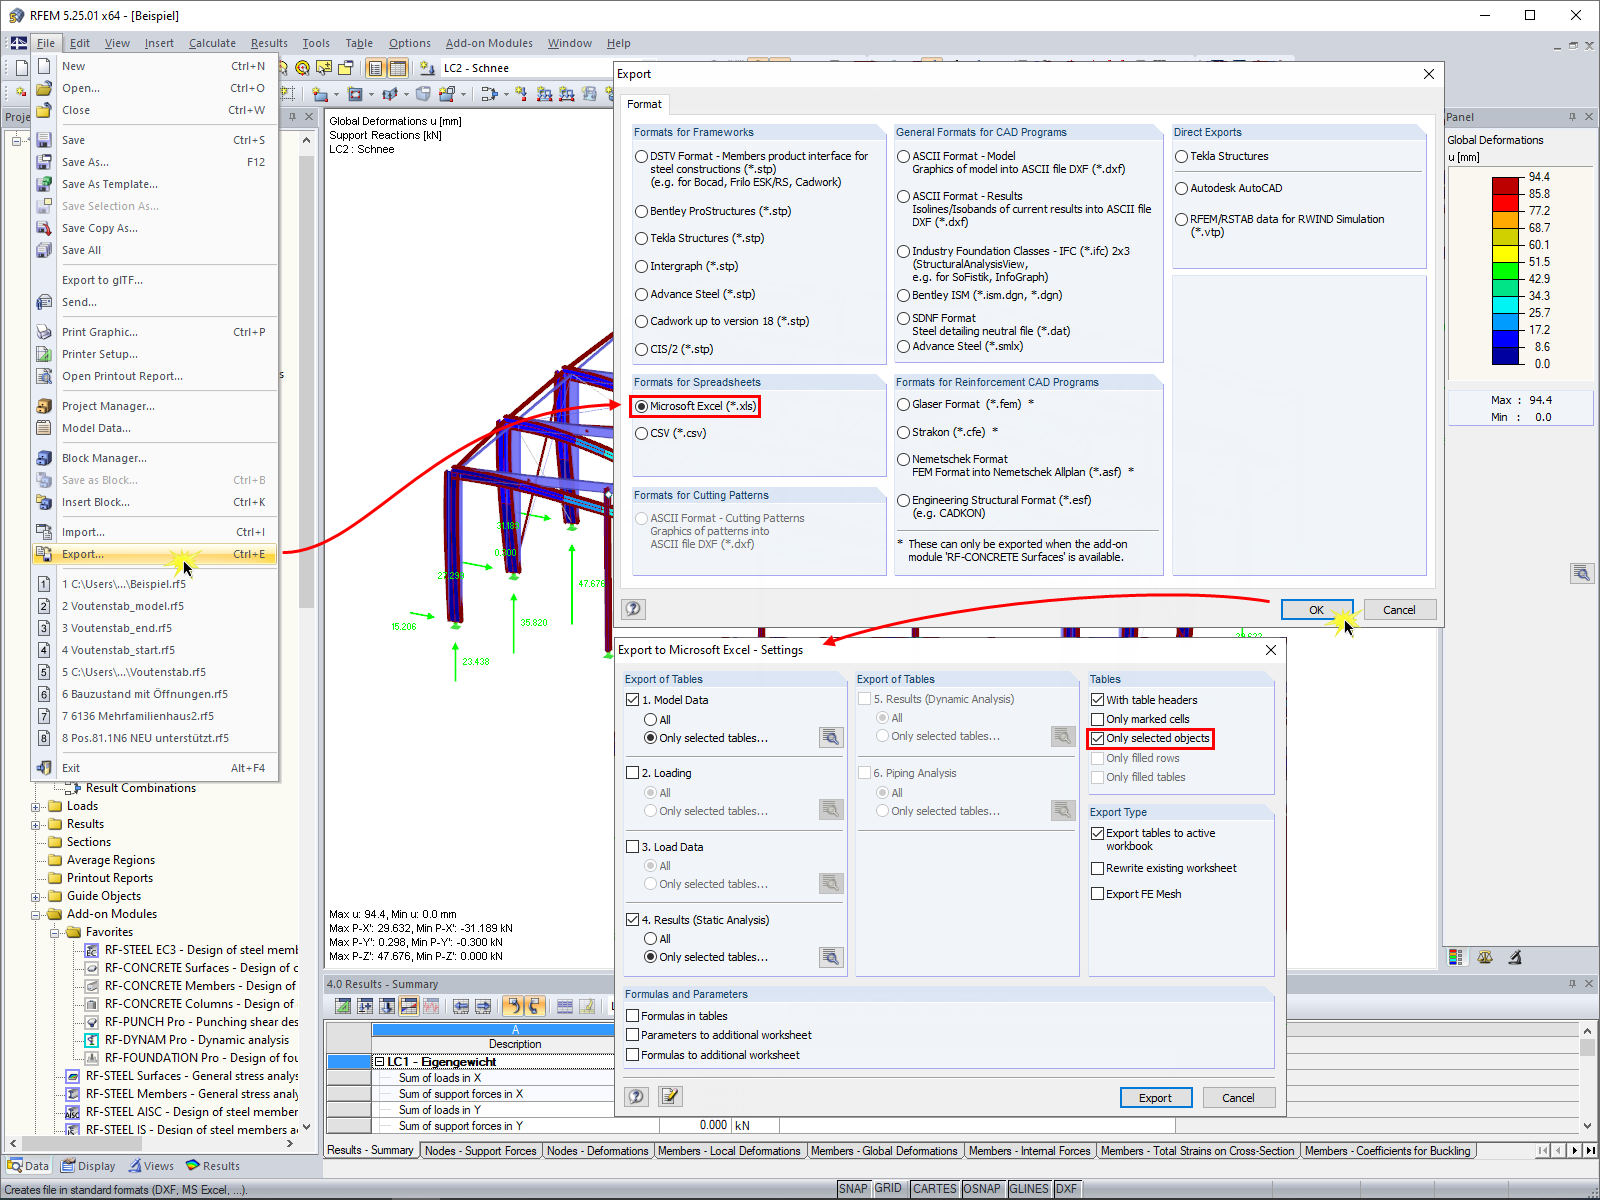The width and height of the screenshot is (1600, 1200).
Task: Click the Help question mark icon in Export dialog
Action: click(x=634, y=608)
